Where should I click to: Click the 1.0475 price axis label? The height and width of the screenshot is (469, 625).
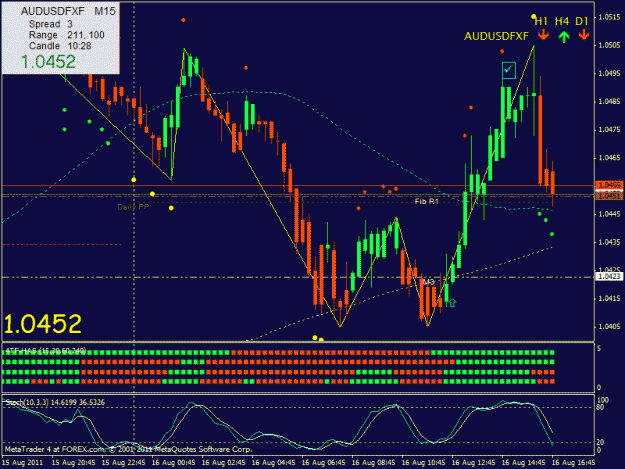point(610,130)
